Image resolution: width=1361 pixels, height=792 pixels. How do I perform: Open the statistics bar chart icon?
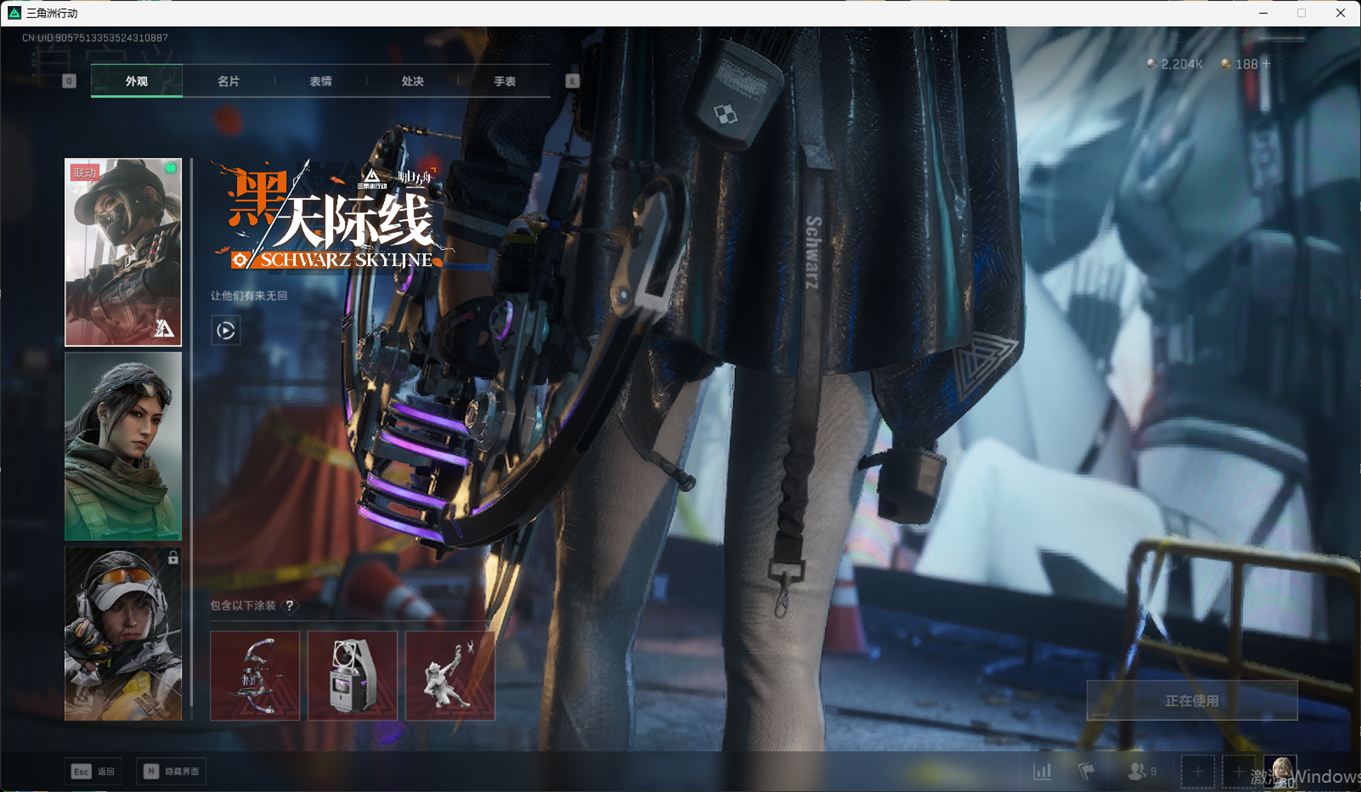[x=1042, y=771]
